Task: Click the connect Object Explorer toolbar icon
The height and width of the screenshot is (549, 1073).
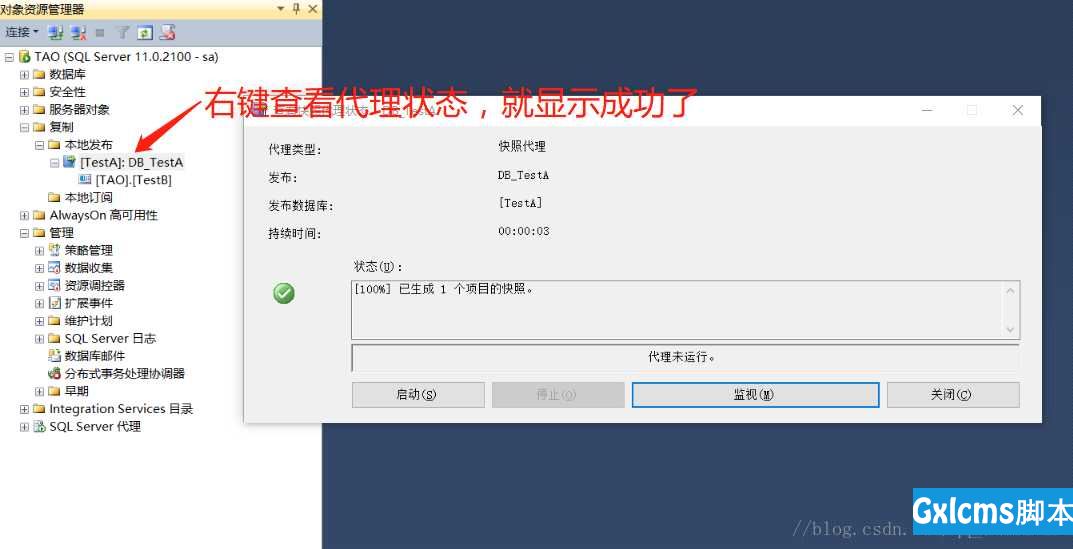Action: pyautogui.click(x=56, y=32)
